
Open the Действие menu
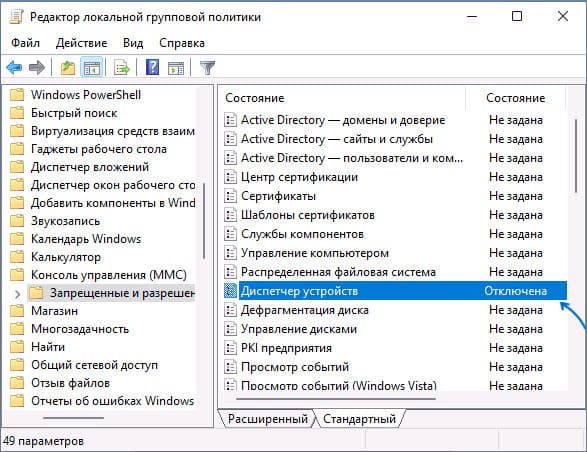81,43
